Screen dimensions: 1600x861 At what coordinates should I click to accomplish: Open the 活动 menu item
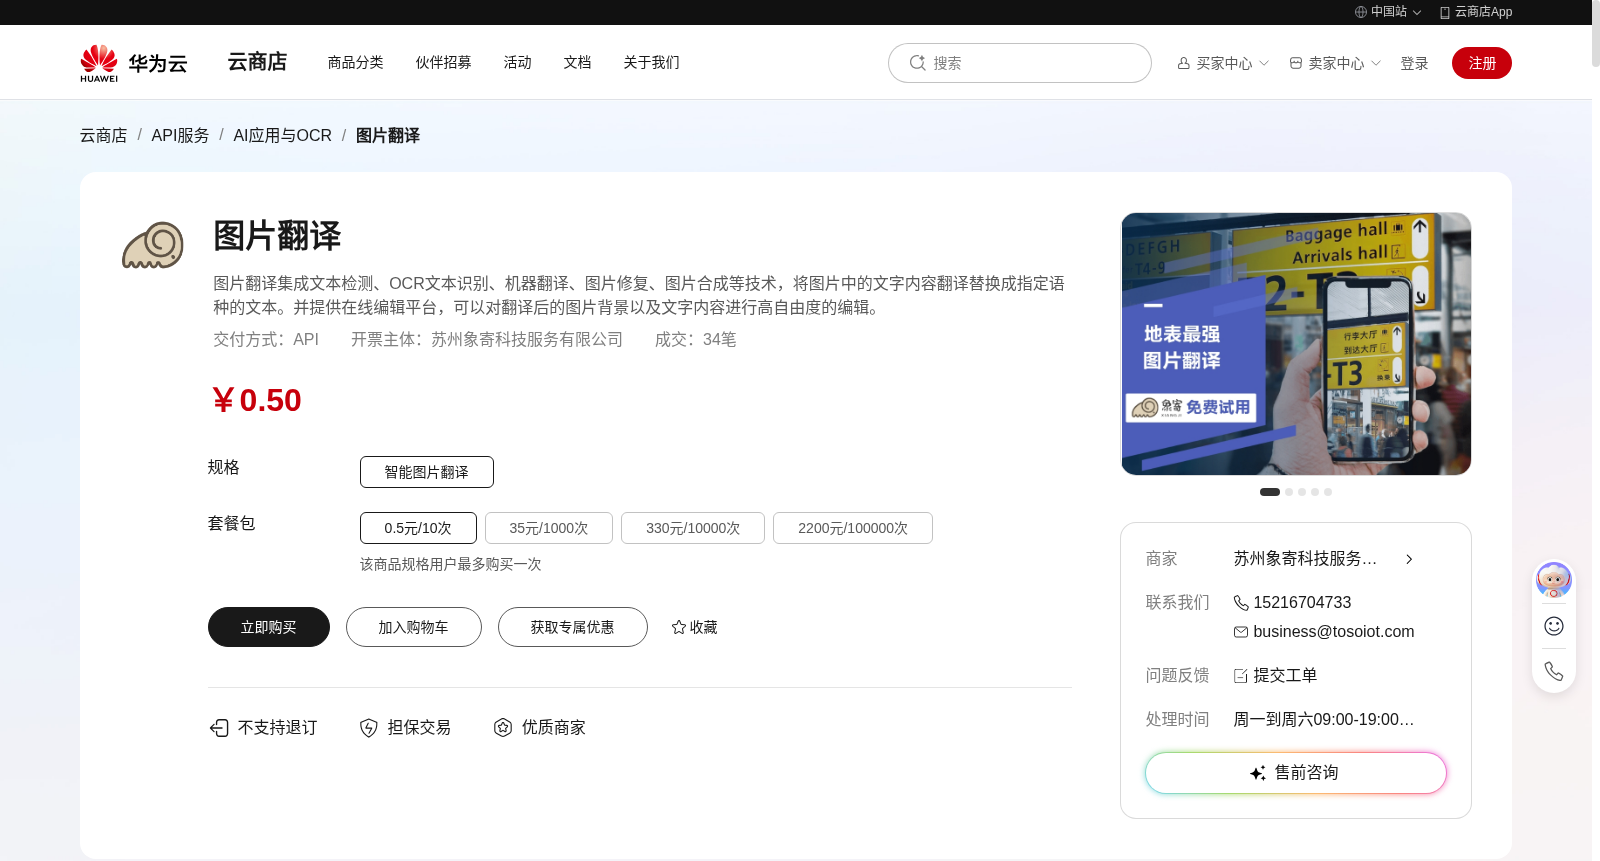518,62
